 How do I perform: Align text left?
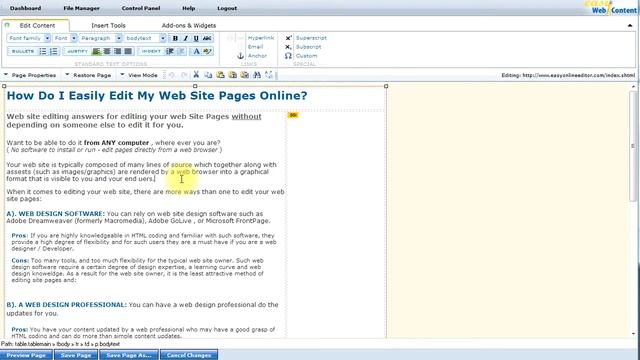[96, 51]
